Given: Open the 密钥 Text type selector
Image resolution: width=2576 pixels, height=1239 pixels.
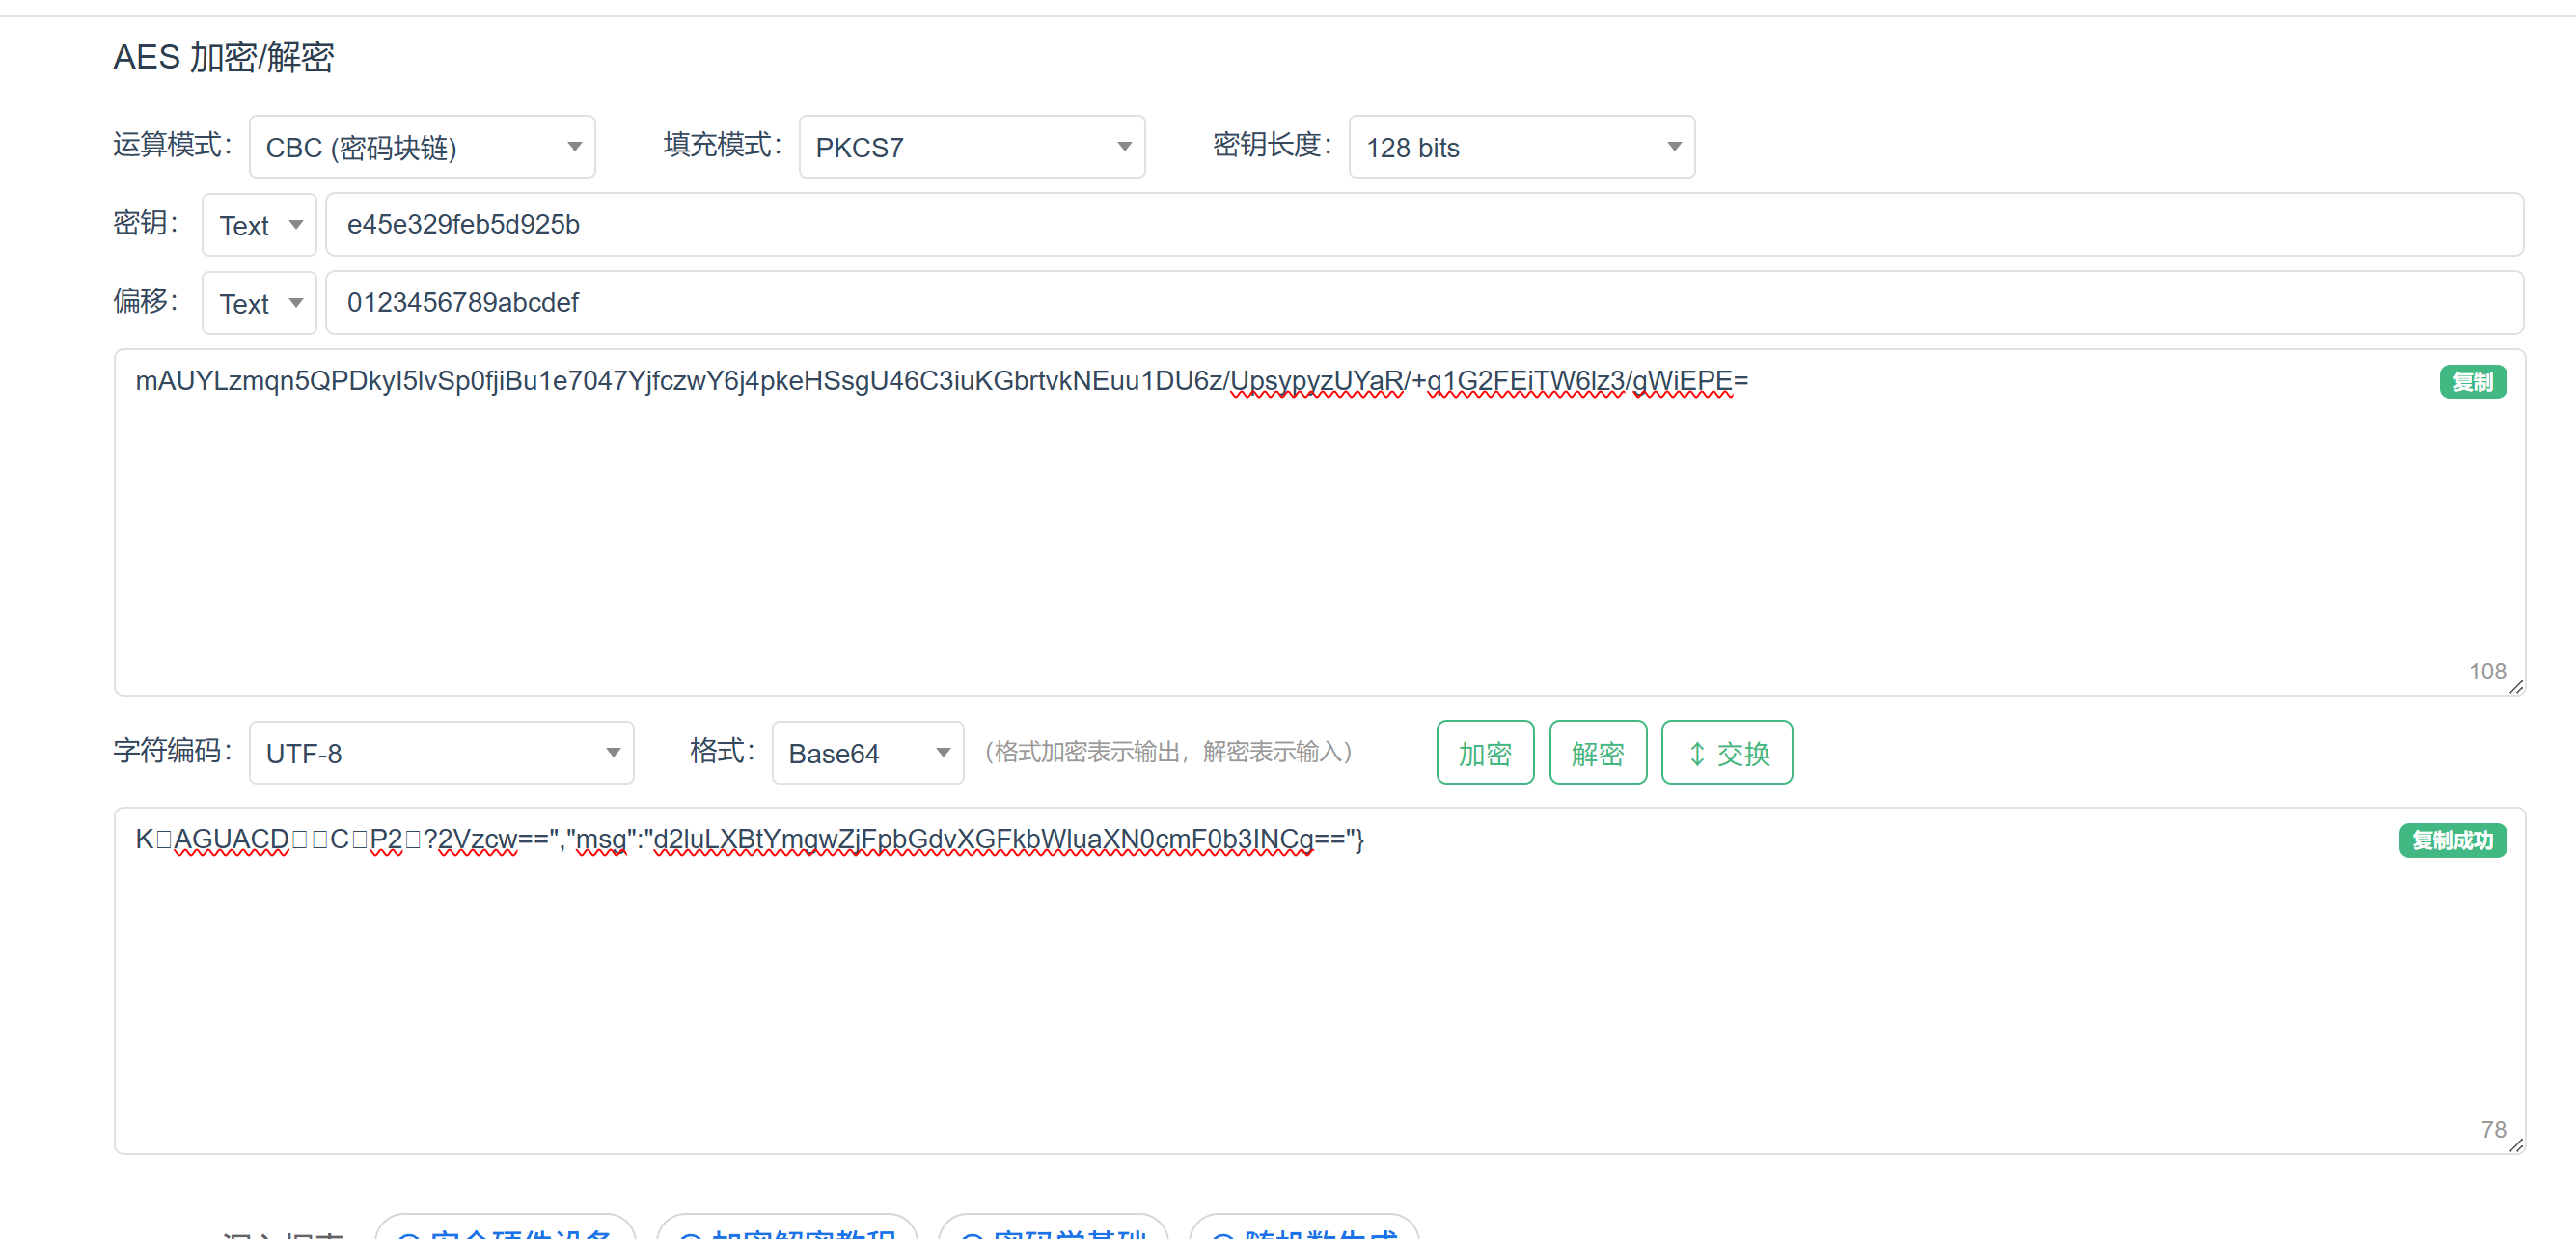Looking at the screenshot, I should [259, 225].
